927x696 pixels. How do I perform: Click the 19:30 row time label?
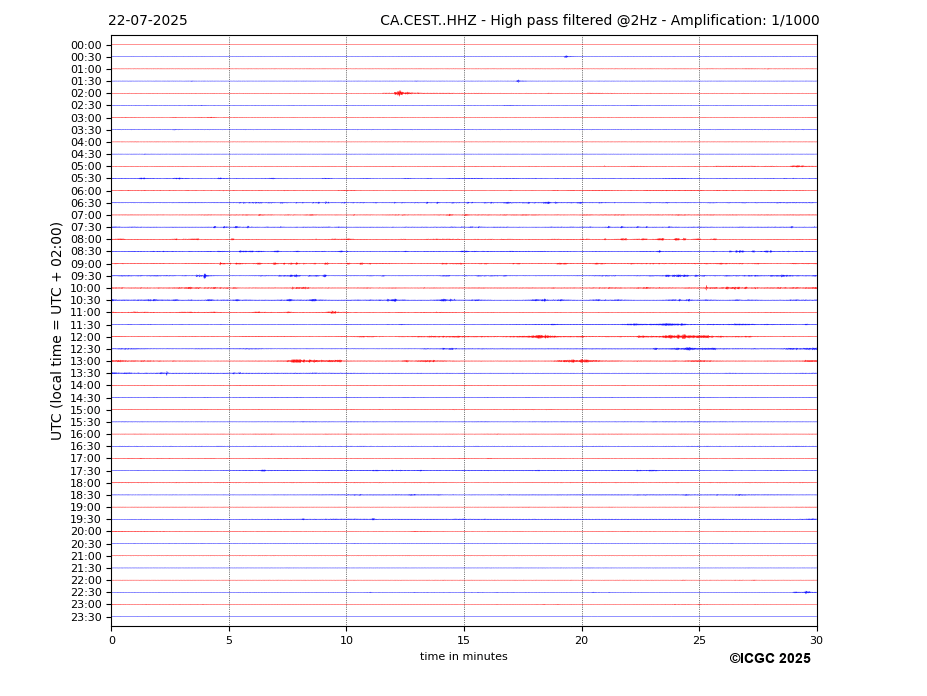coord(86,520)
